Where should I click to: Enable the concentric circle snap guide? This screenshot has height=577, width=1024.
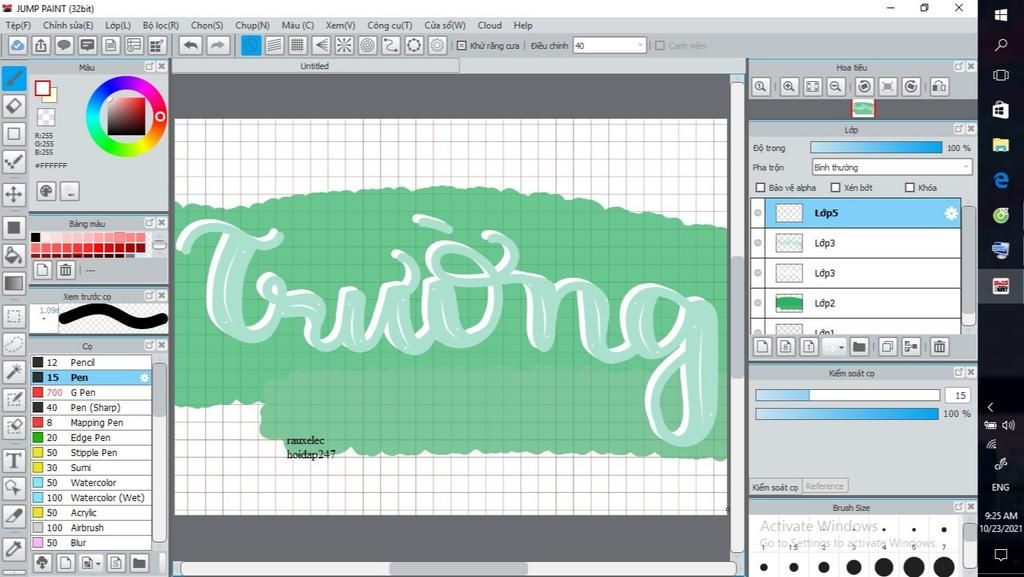[368, 46]
